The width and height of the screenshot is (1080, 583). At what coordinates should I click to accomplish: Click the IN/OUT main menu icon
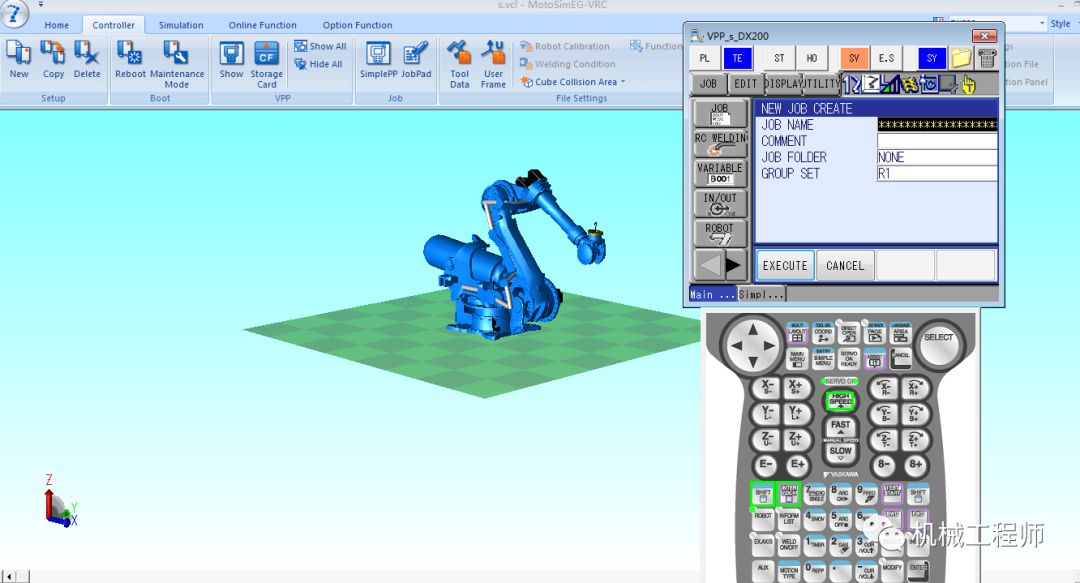tap(720, 204)
